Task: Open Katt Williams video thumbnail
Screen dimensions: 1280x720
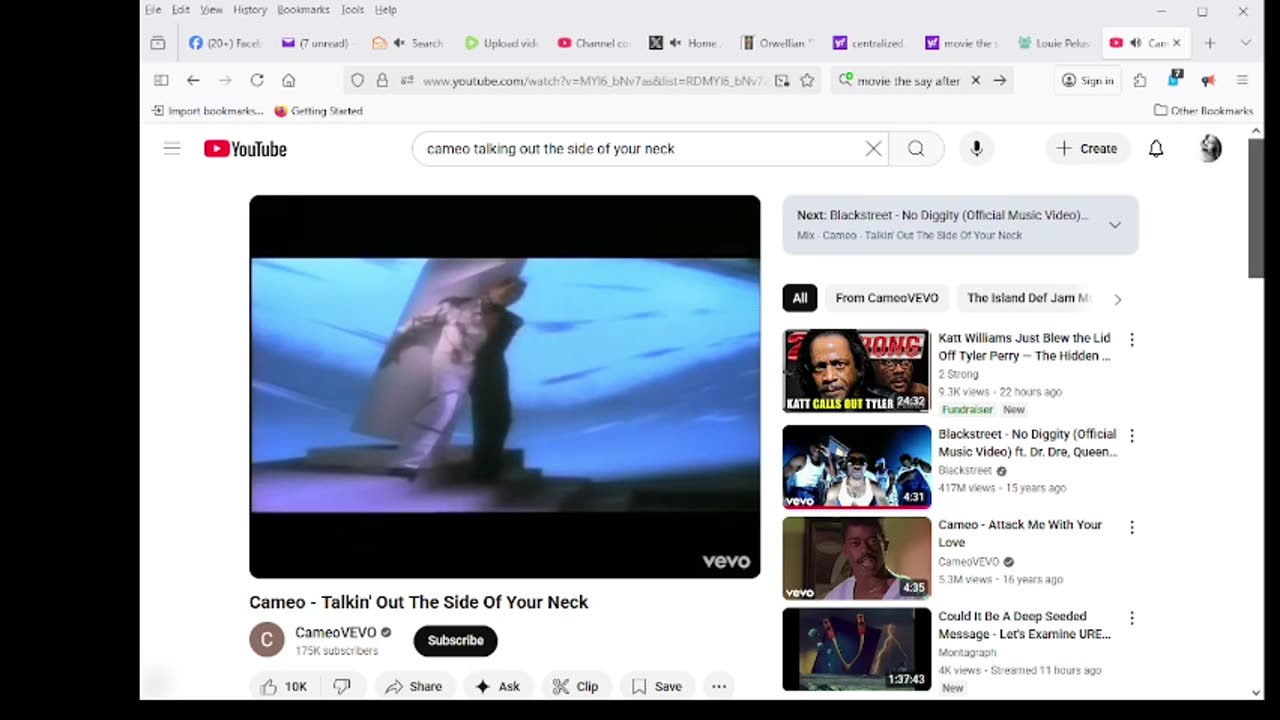Action: tap(856, 371)
